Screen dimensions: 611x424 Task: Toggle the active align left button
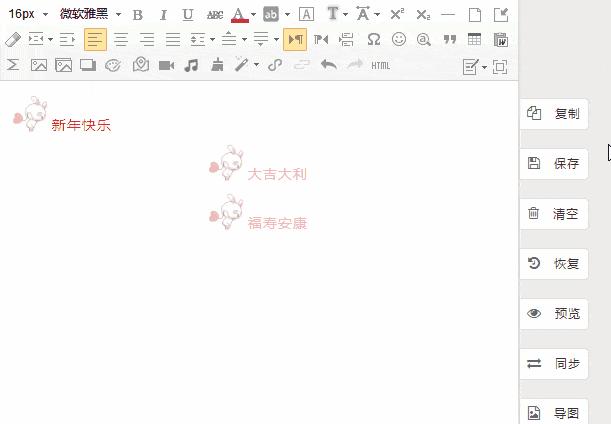95,39
